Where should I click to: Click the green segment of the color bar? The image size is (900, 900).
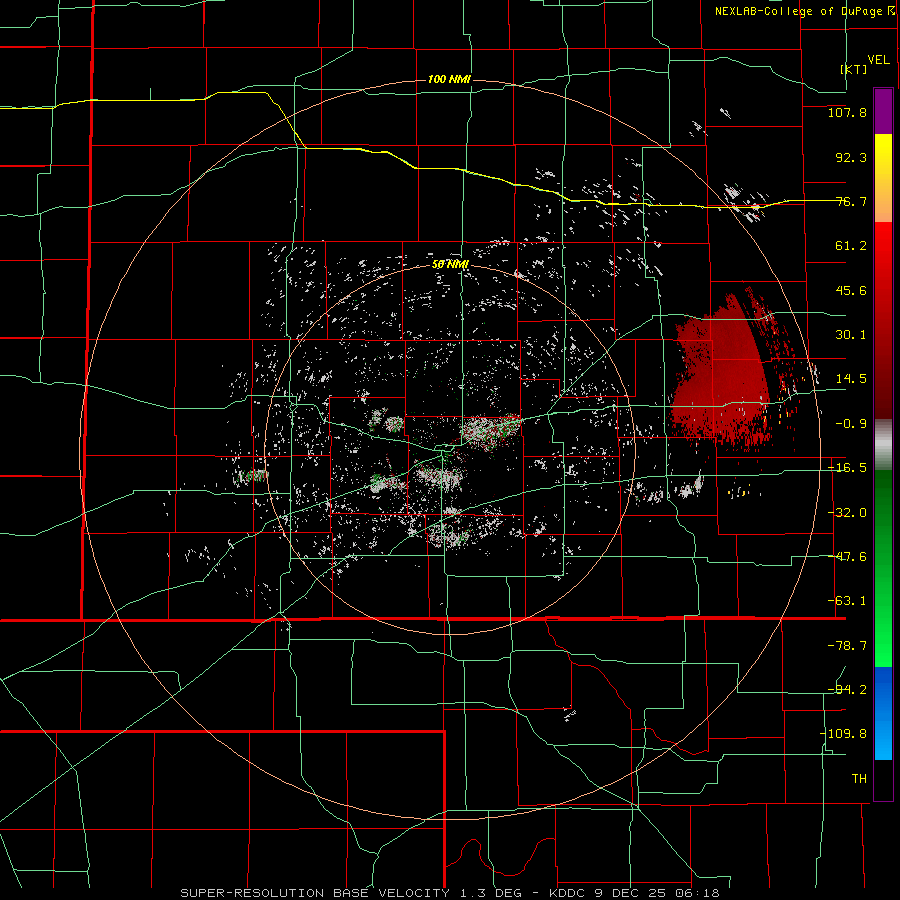click(883, 568)
